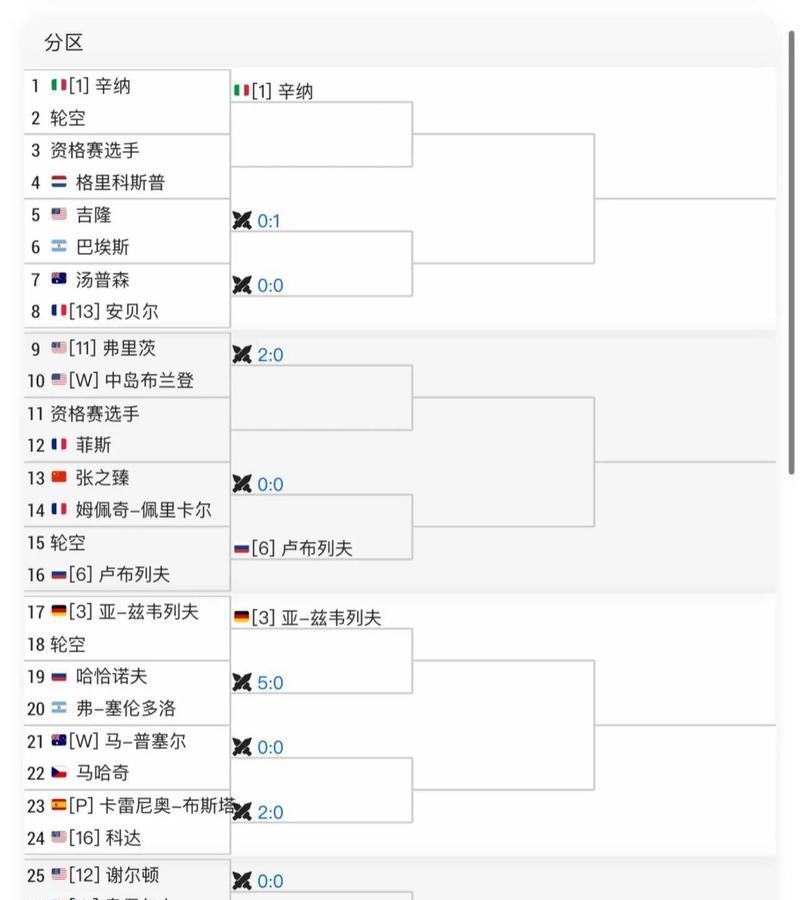
Task: Open the 2:0 score near 卡雷尼奥-布斯塔
Action: click(x=270, y=812)
